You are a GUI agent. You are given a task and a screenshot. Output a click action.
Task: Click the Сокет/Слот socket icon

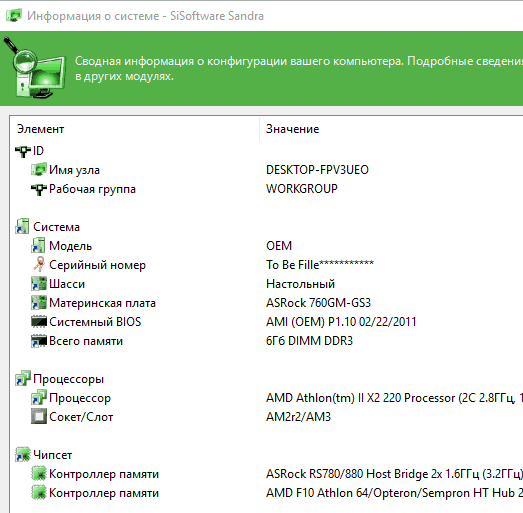[39, 416]
